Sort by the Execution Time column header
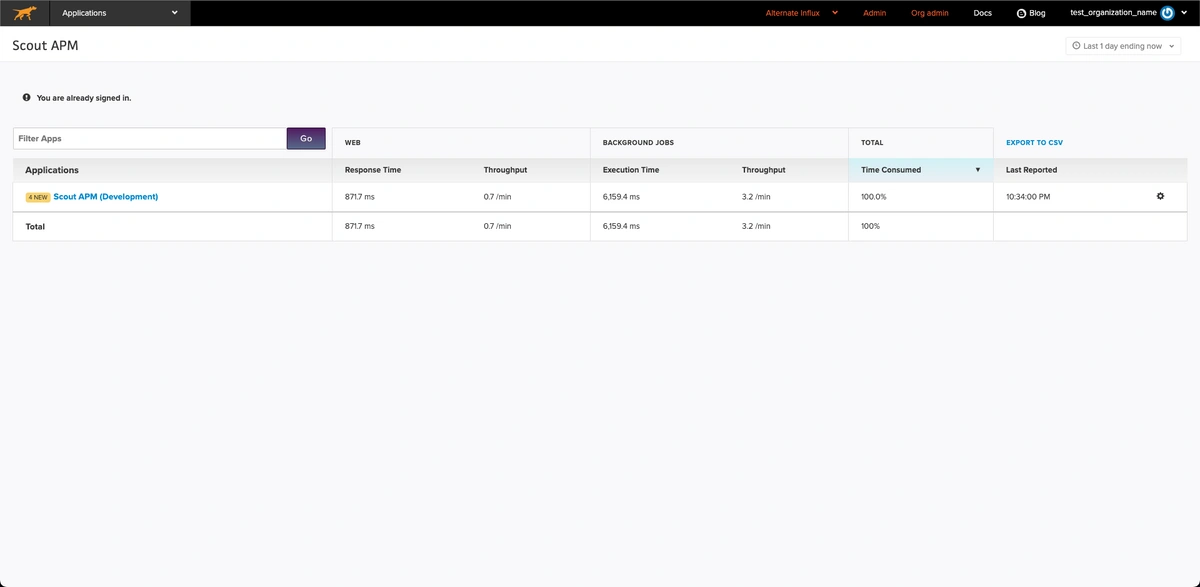The width and height of the screenshot is (1200, 587). (x=631, y=170)
